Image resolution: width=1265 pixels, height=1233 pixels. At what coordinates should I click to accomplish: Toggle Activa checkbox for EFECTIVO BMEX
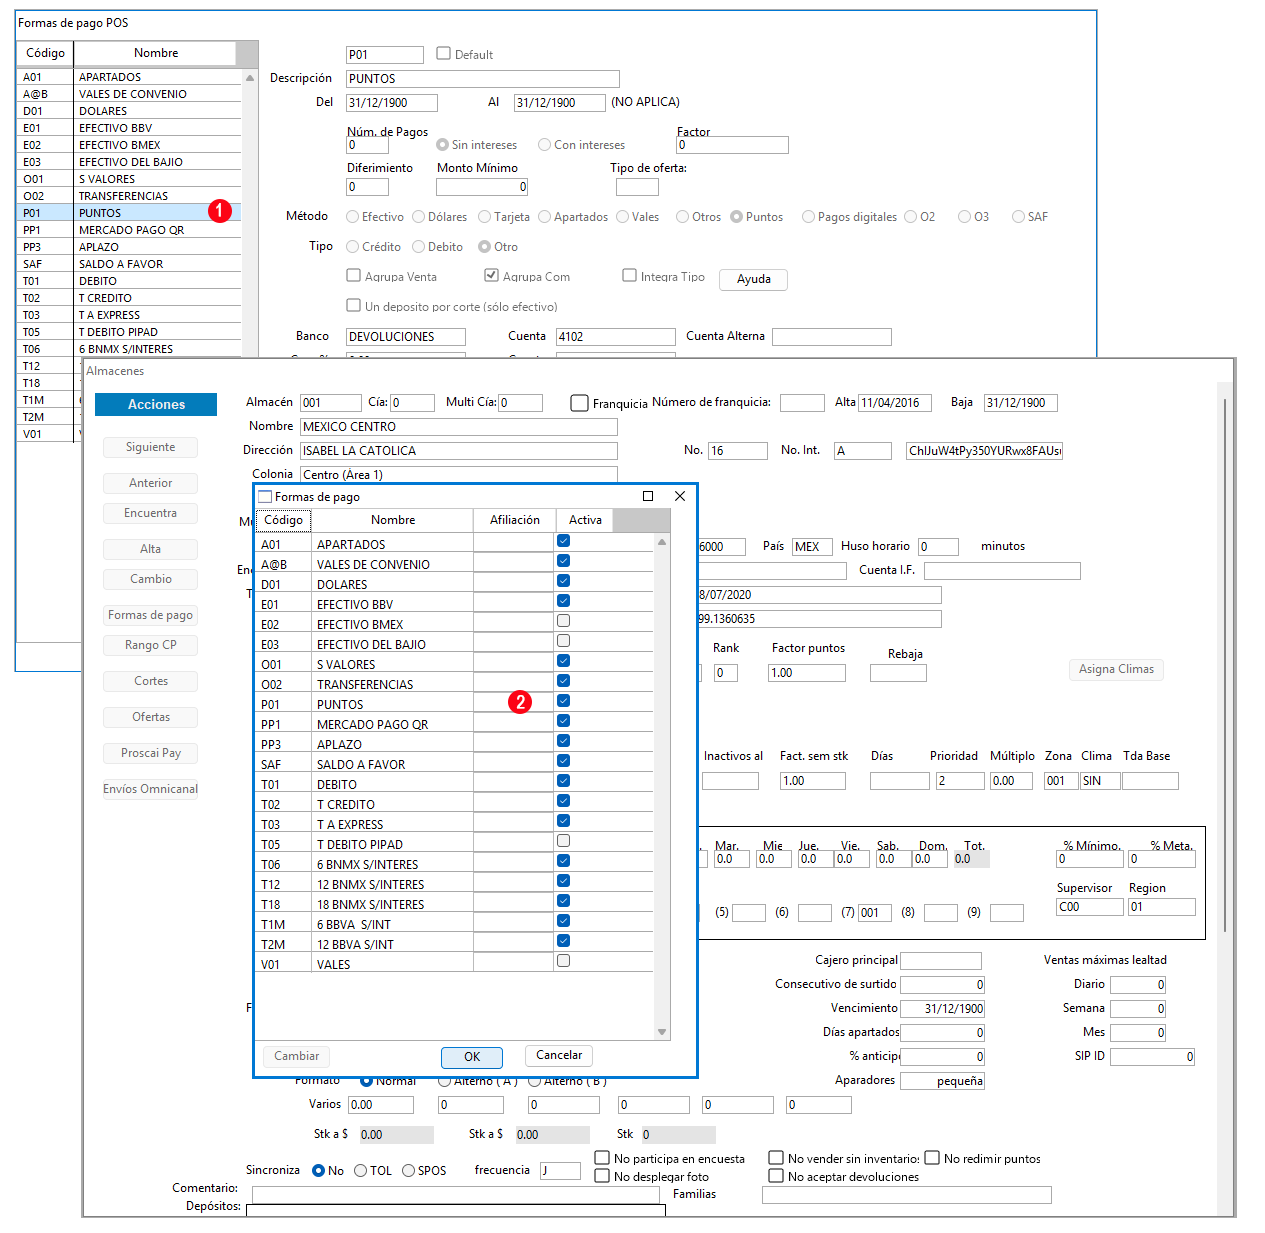click(x=564, y=621)
